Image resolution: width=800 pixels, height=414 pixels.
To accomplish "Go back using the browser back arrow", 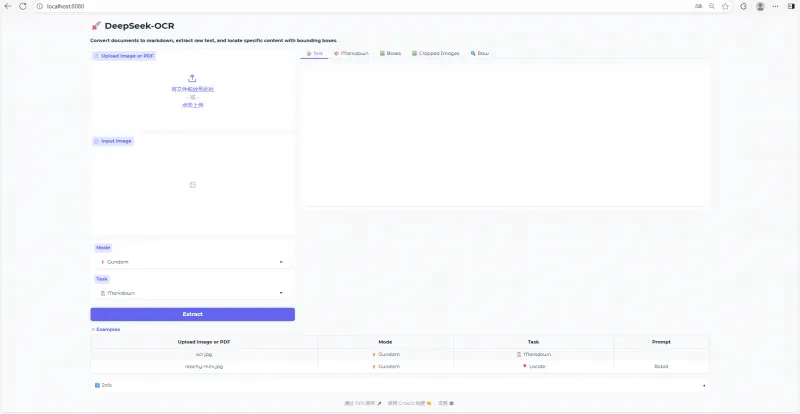I will (8, 6).
